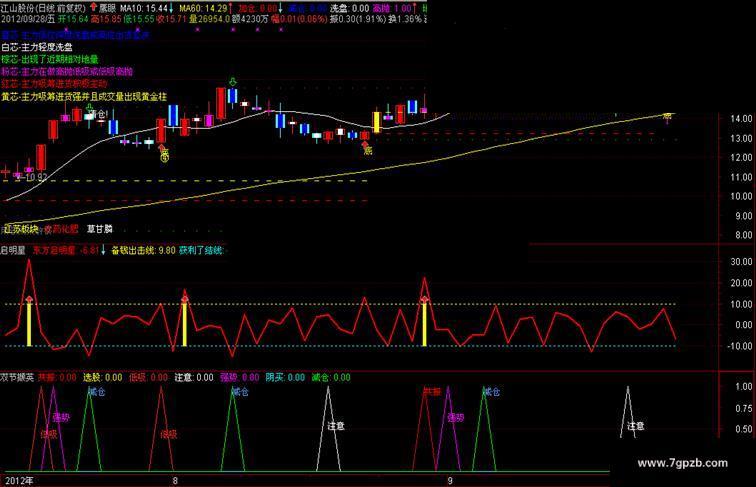
Task: Click the 江苏板块 sector label
Action: 21,229
